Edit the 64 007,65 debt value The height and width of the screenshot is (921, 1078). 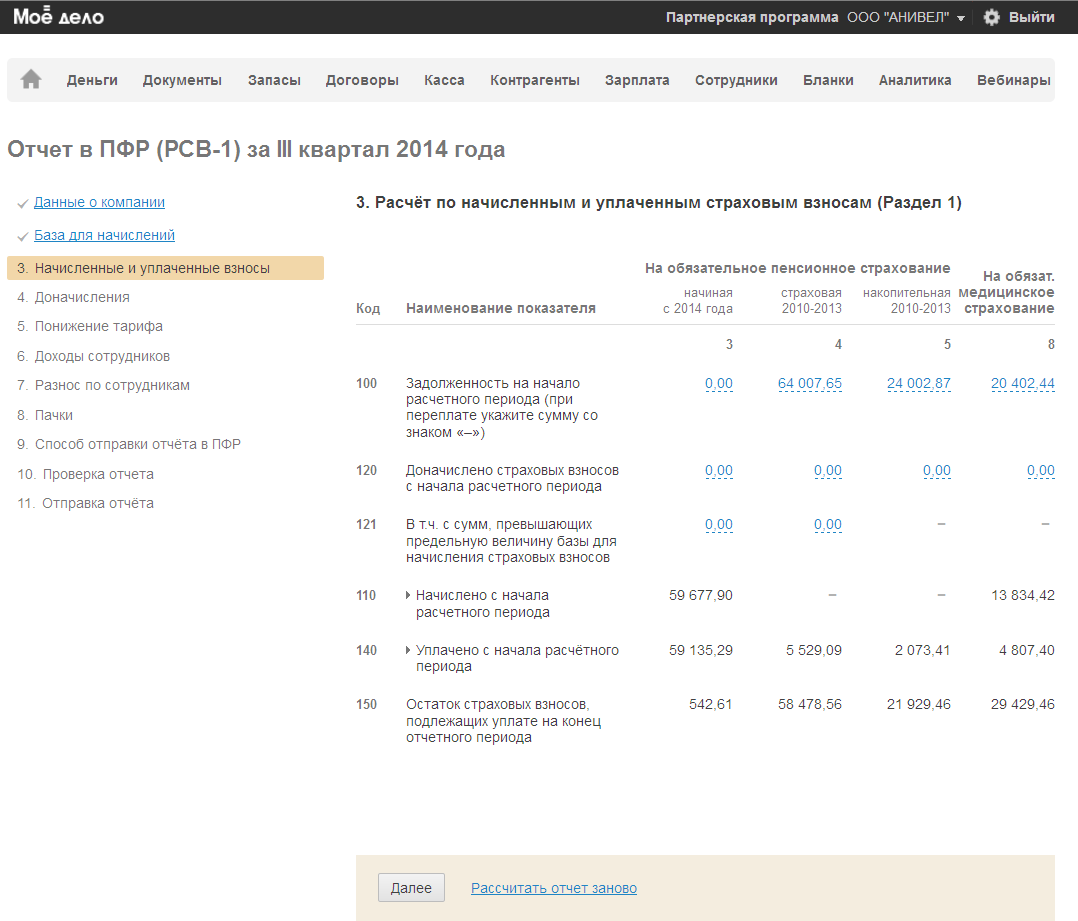pos(809,383)
